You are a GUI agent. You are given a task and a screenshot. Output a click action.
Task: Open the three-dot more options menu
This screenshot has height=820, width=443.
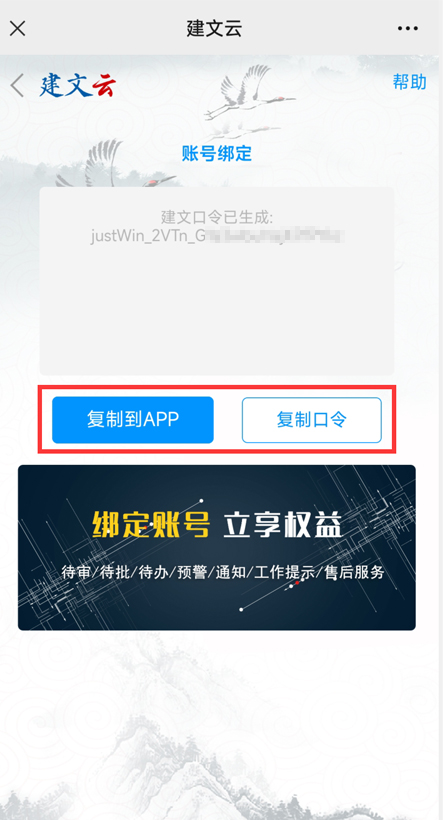[408, 28]
